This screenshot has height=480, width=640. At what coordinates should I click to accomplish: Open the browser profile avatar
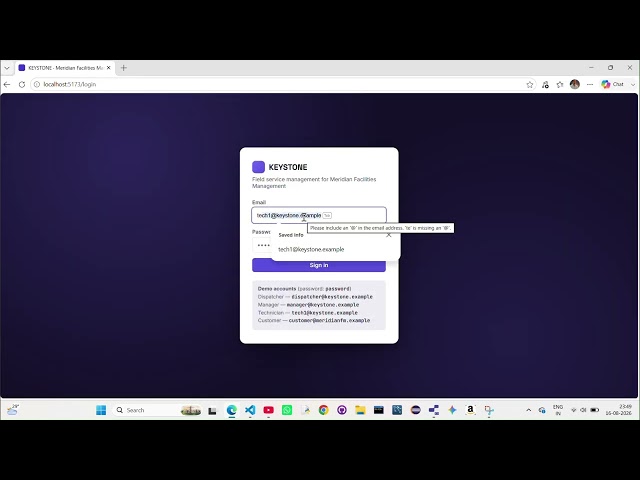(575, 84)
